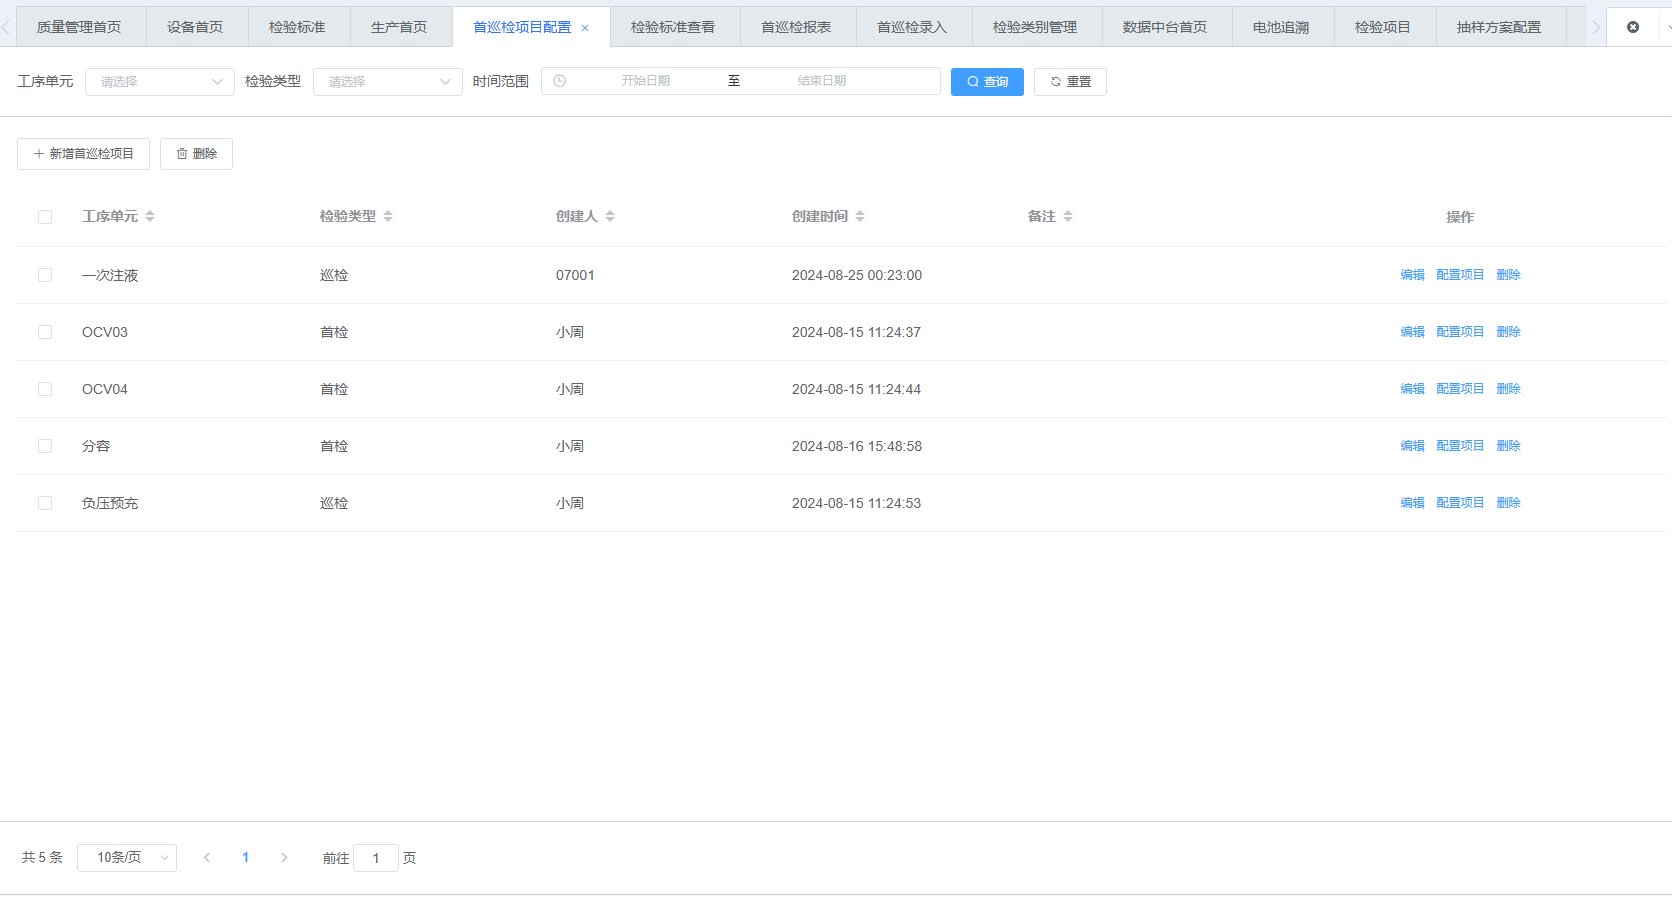Open the 抽样方案配置 tab
Viewport: 1672px width, 898px height.
pos(1499,27)
